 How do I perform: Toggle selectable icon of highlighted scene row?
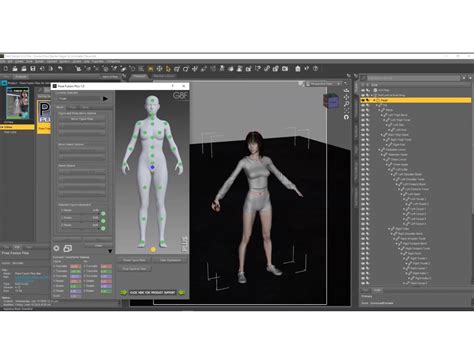click(368, 100)
